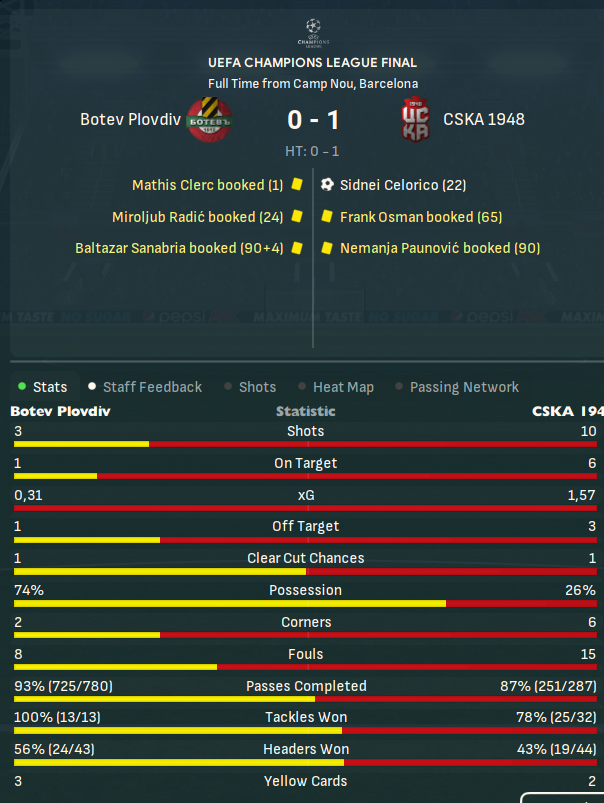The image size is (604, 803).
Task: Click the goal ball icon beside Sidnei Celorico
Action: pos(327,184)
